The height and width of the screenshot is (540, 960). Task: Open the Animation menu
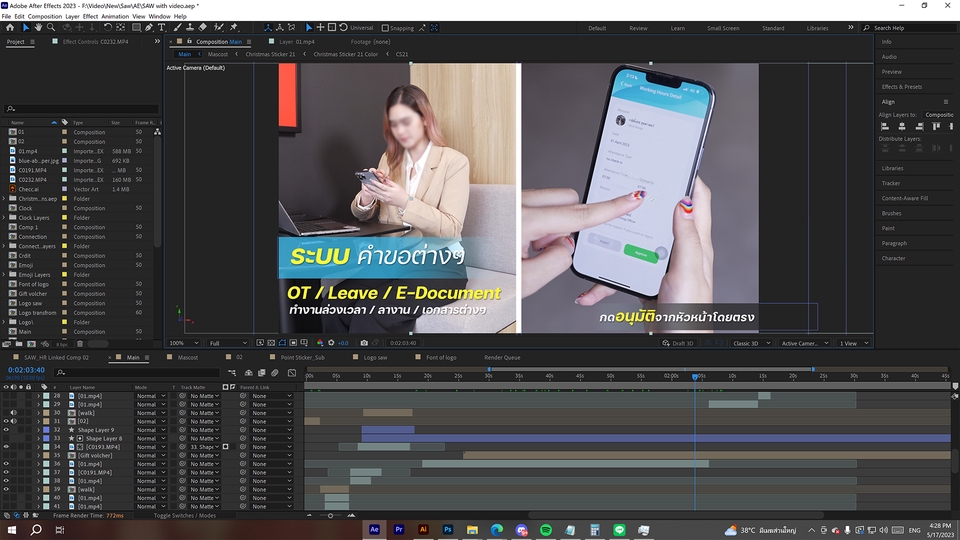click(115, 17)
